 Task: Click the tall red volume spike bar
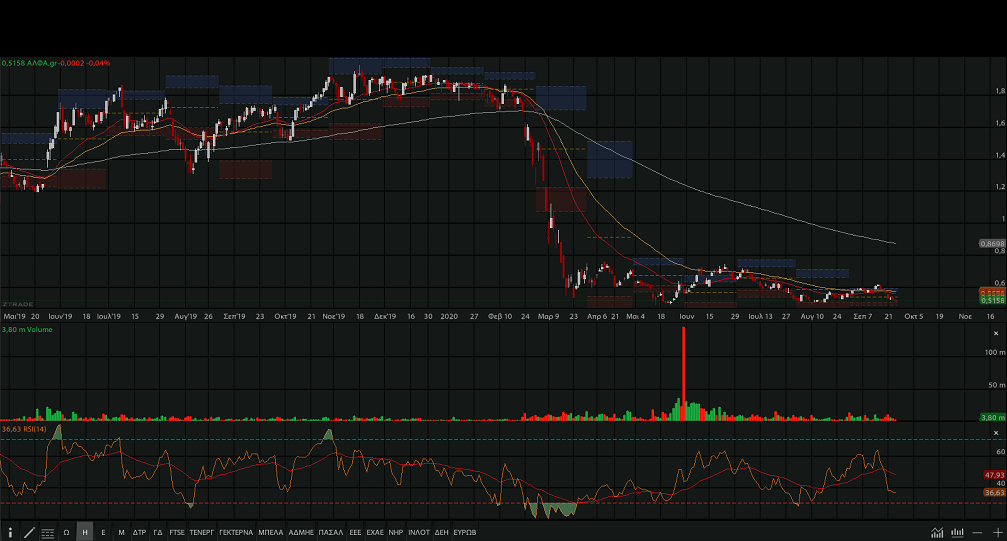(684, 370)
